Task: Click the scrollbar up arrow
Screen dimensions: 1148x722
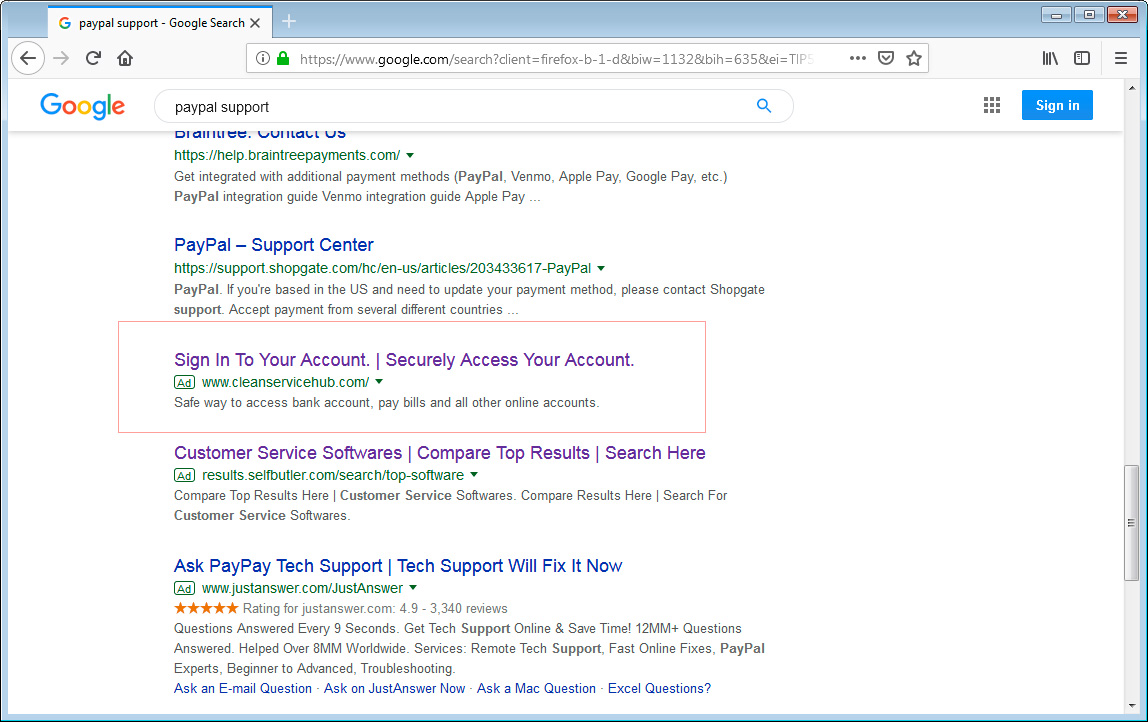Action: pyautogui.click(x=1132, y=89)
